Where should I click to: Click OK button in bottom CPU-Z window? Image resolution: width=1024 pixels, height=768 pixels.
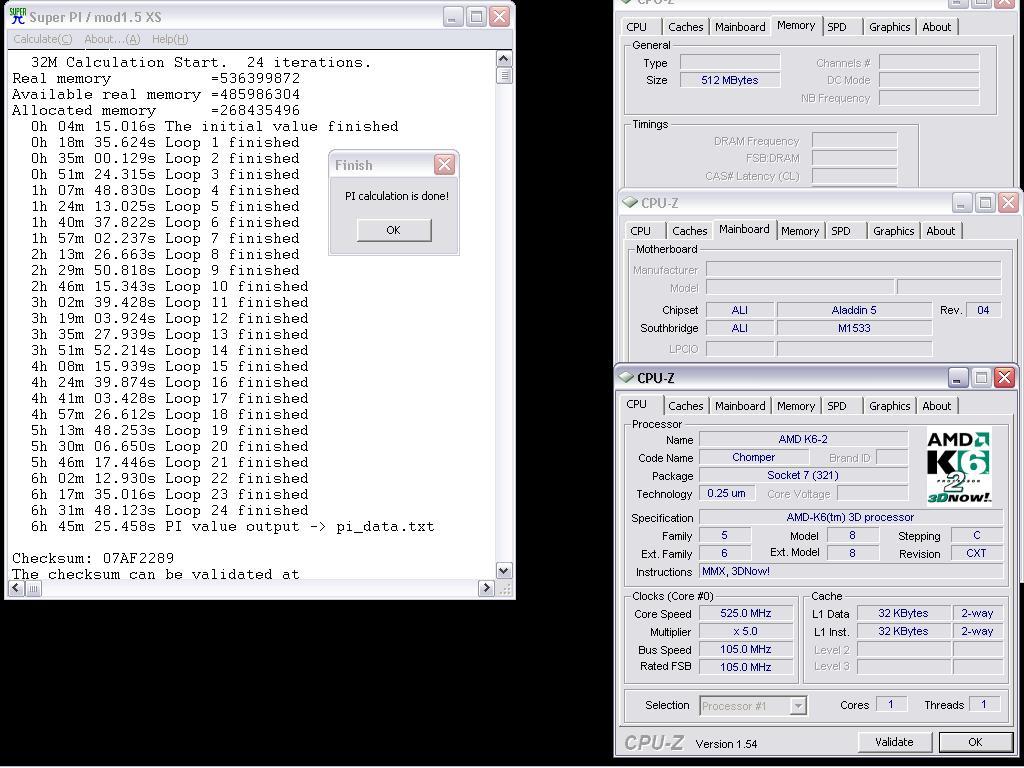(x=975, y=742)
